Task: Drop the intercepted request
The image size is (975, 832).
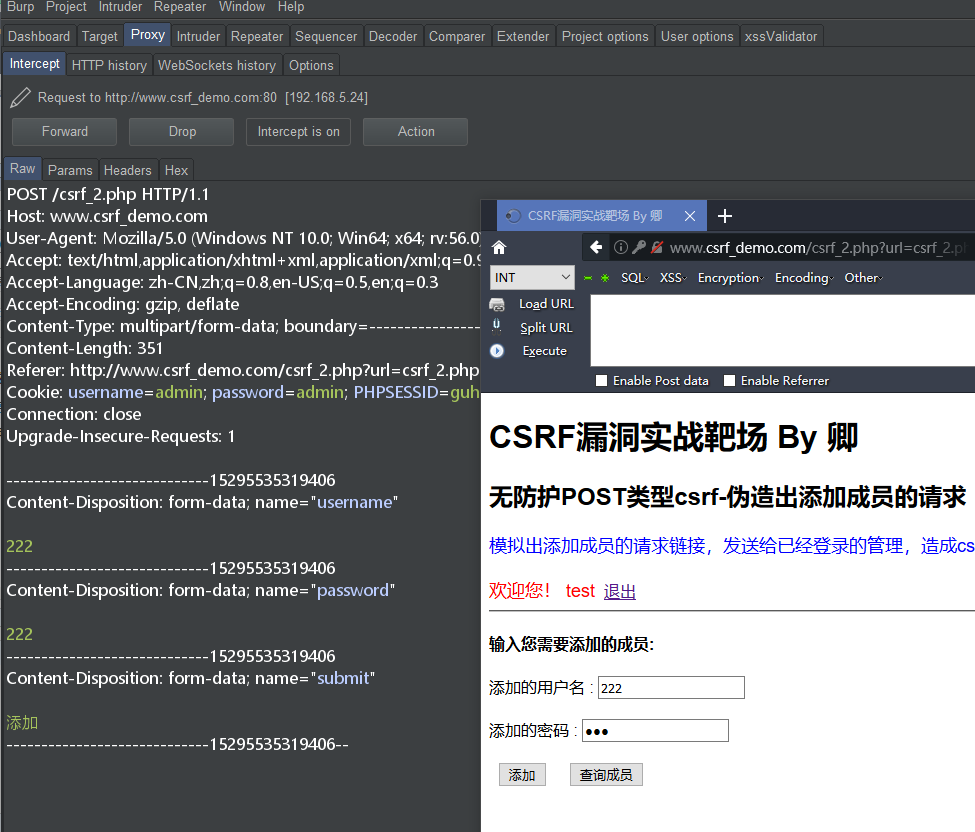Action: click(182, 132)
